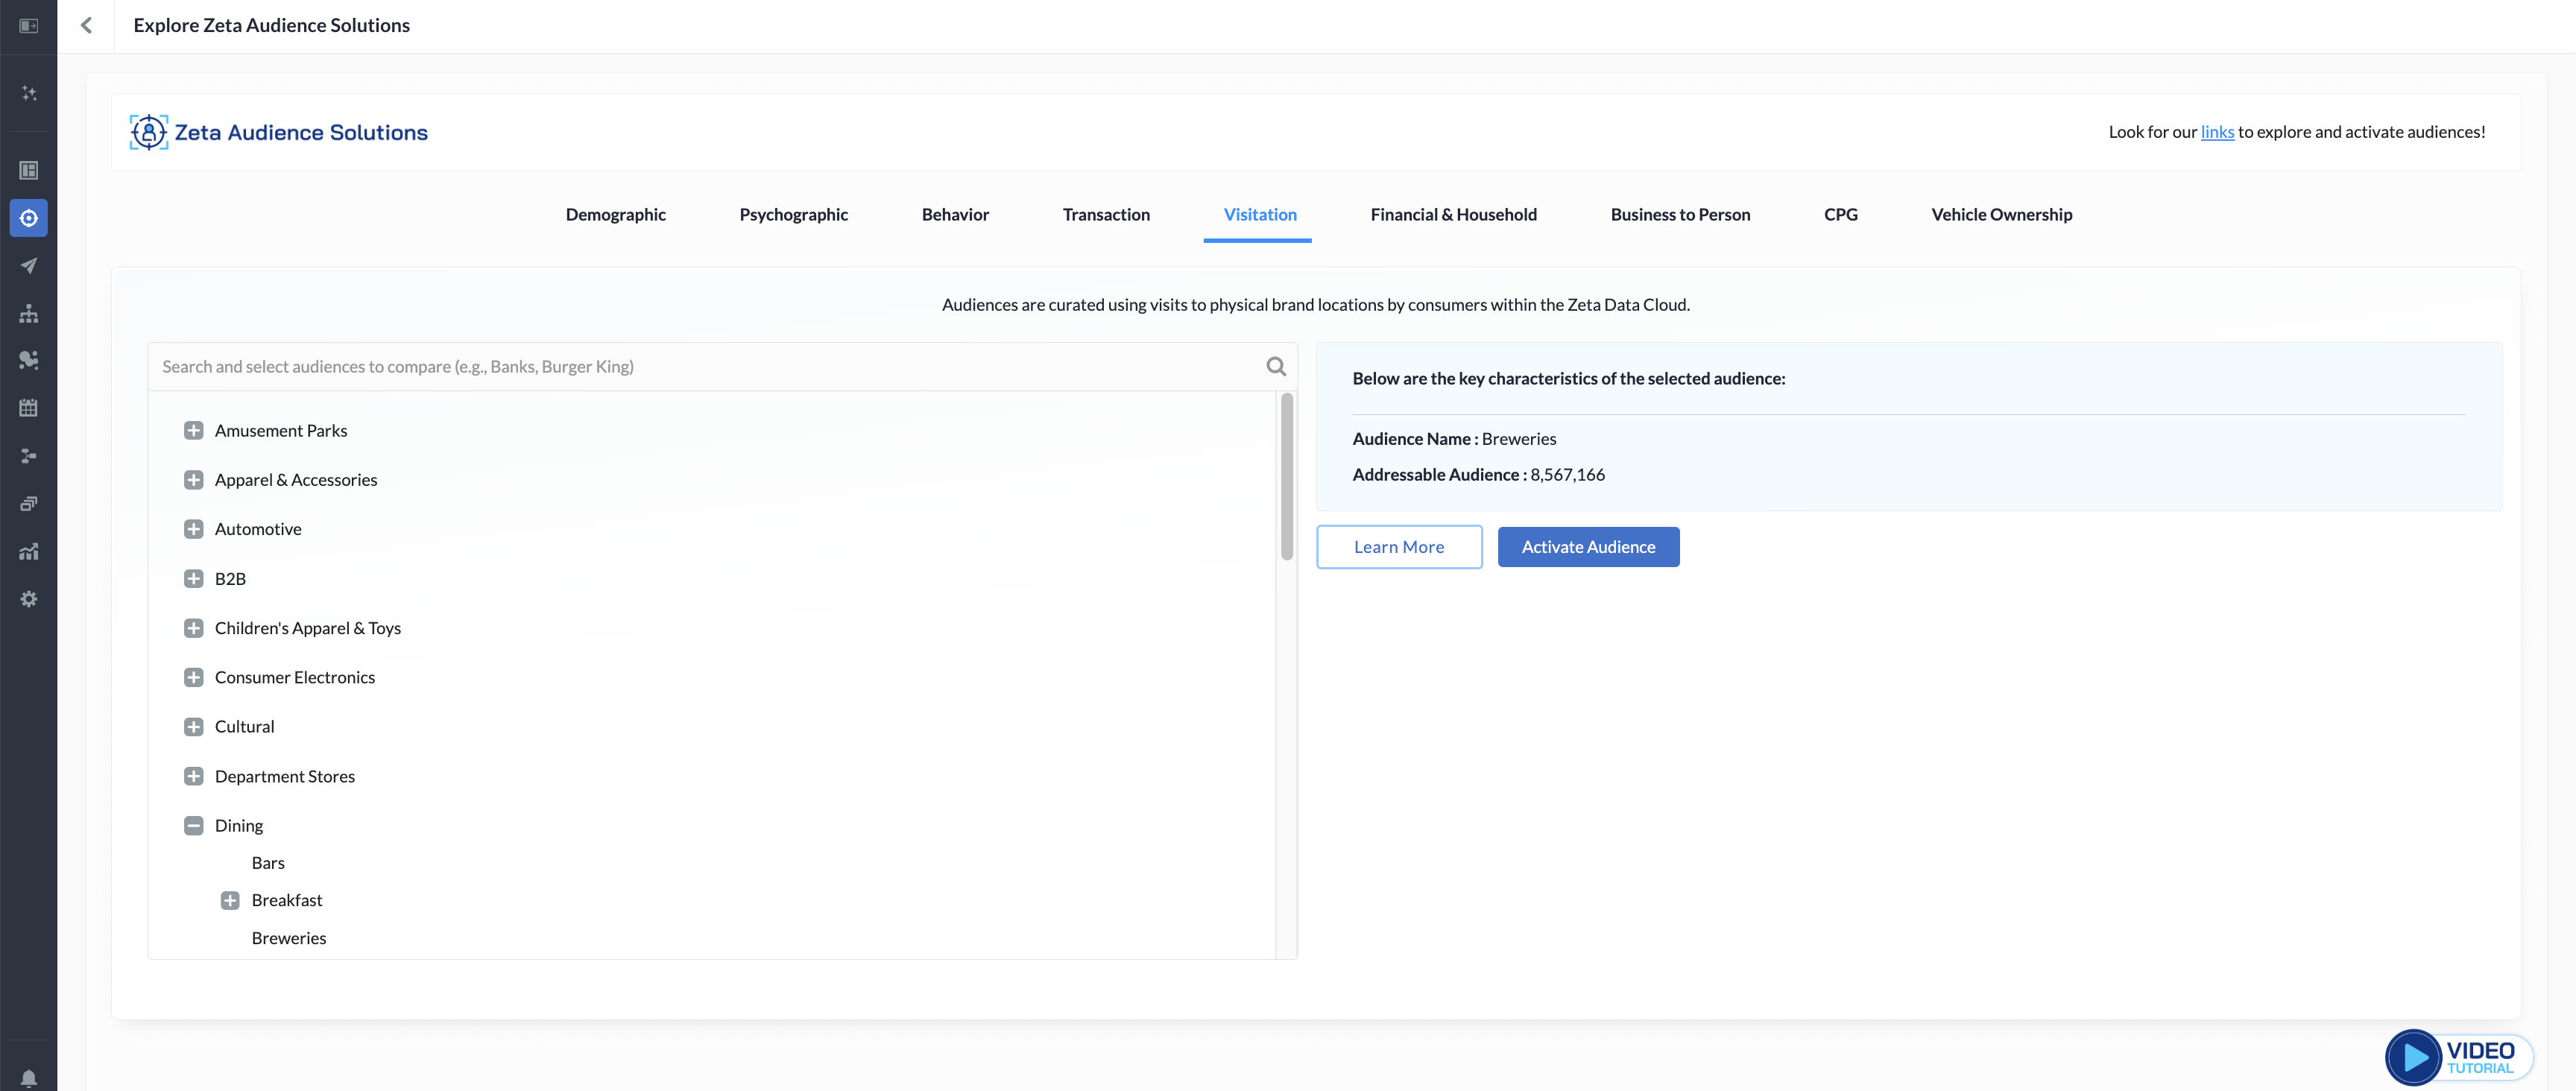The height and width of the screenshot is (1091, 2576).
Task: Switch to the Demographic tab
Action: [x=615, y=215]
